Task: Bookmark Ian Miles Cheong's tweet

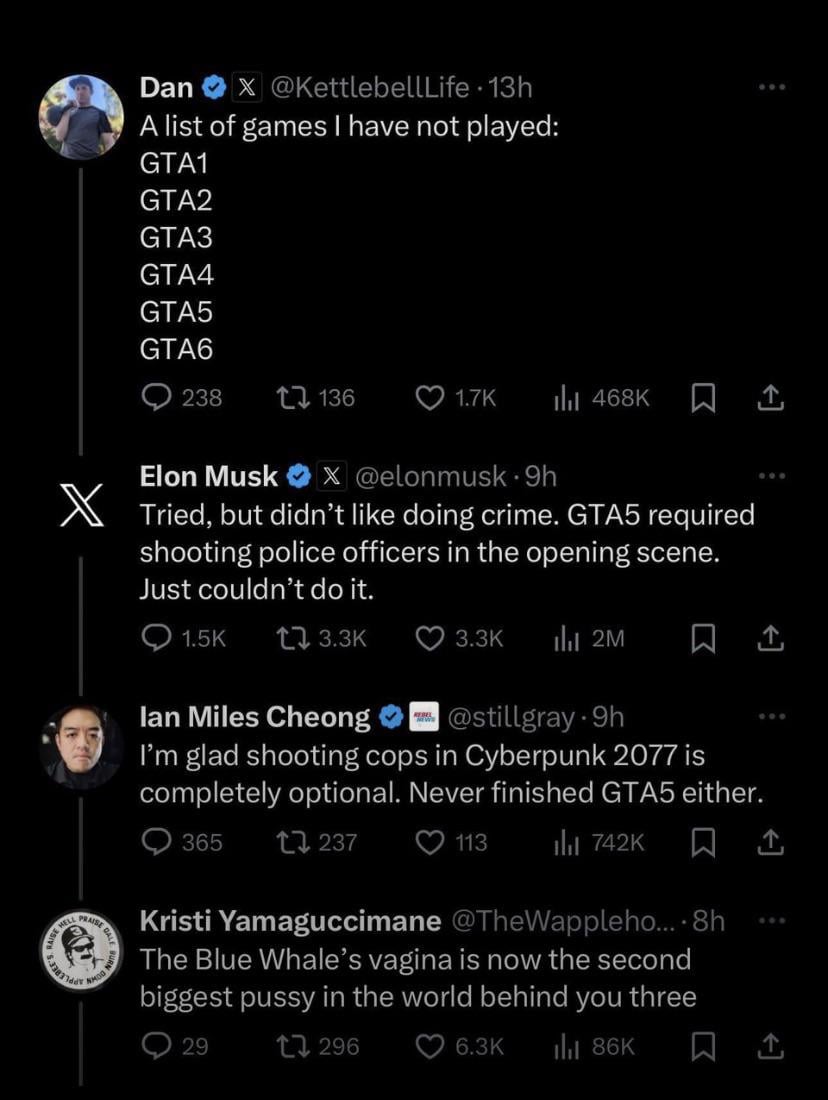Action: pyautogui.click(x=704, y=842)
